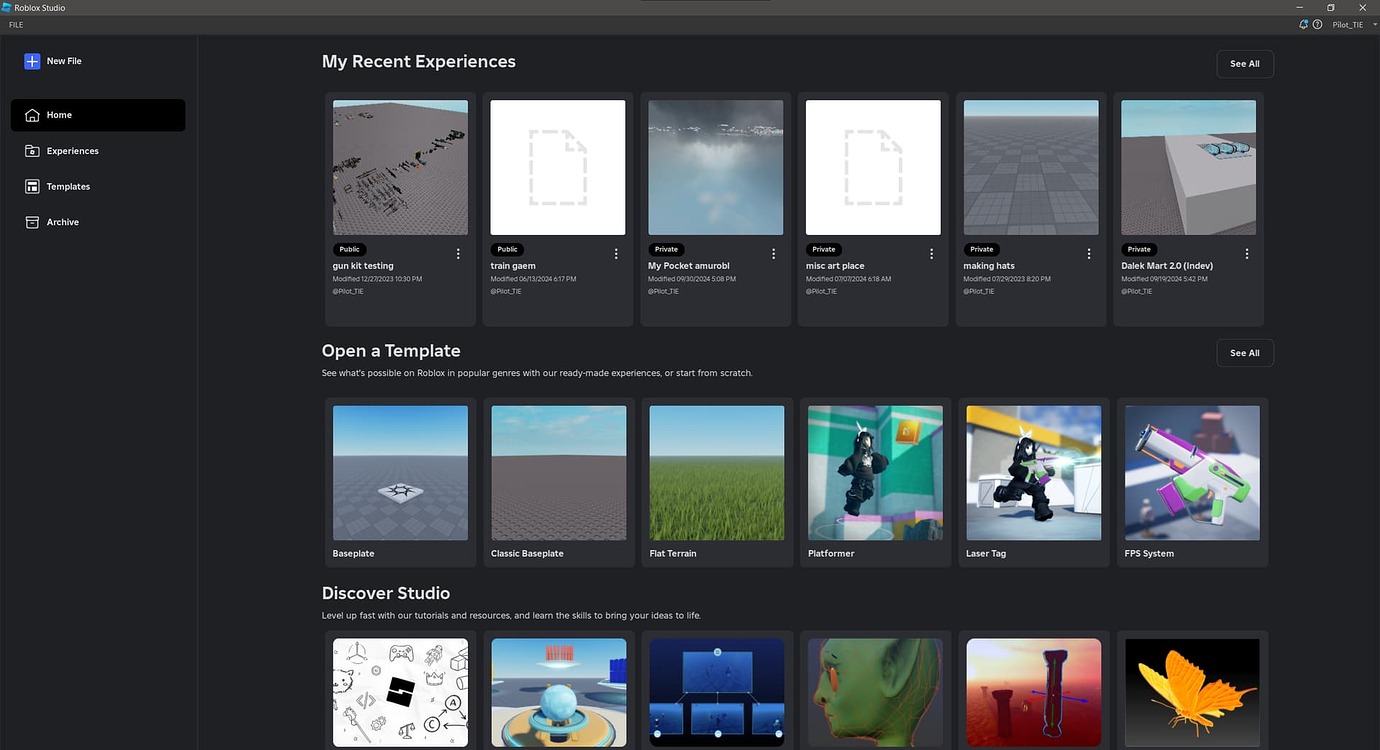Click the Templates sidebar icon
The width and height of the screenshot is (1380, 750).
pos(30,186)
